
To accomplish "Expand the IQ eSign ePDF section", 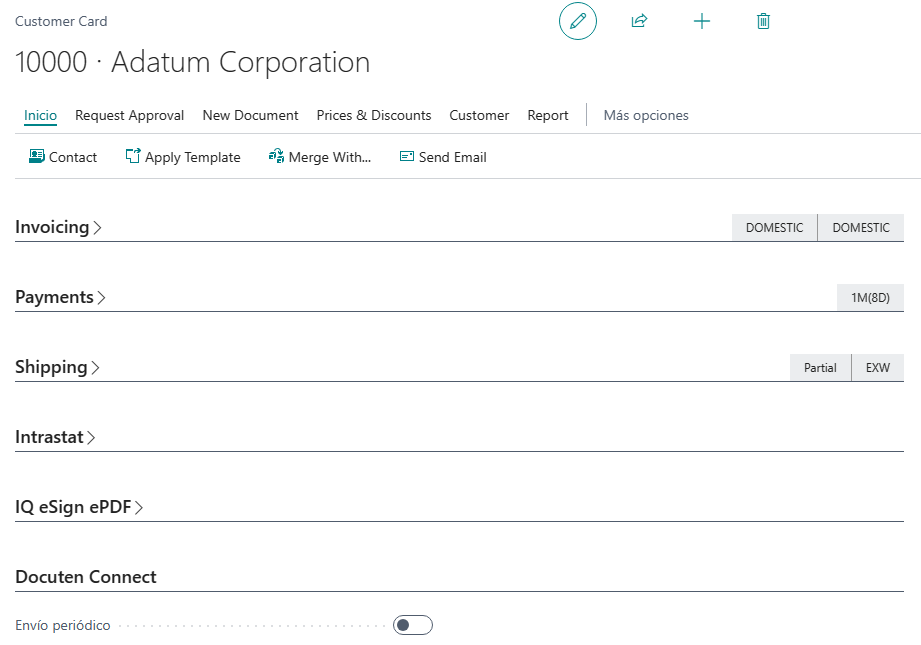I will coord(79,507).
